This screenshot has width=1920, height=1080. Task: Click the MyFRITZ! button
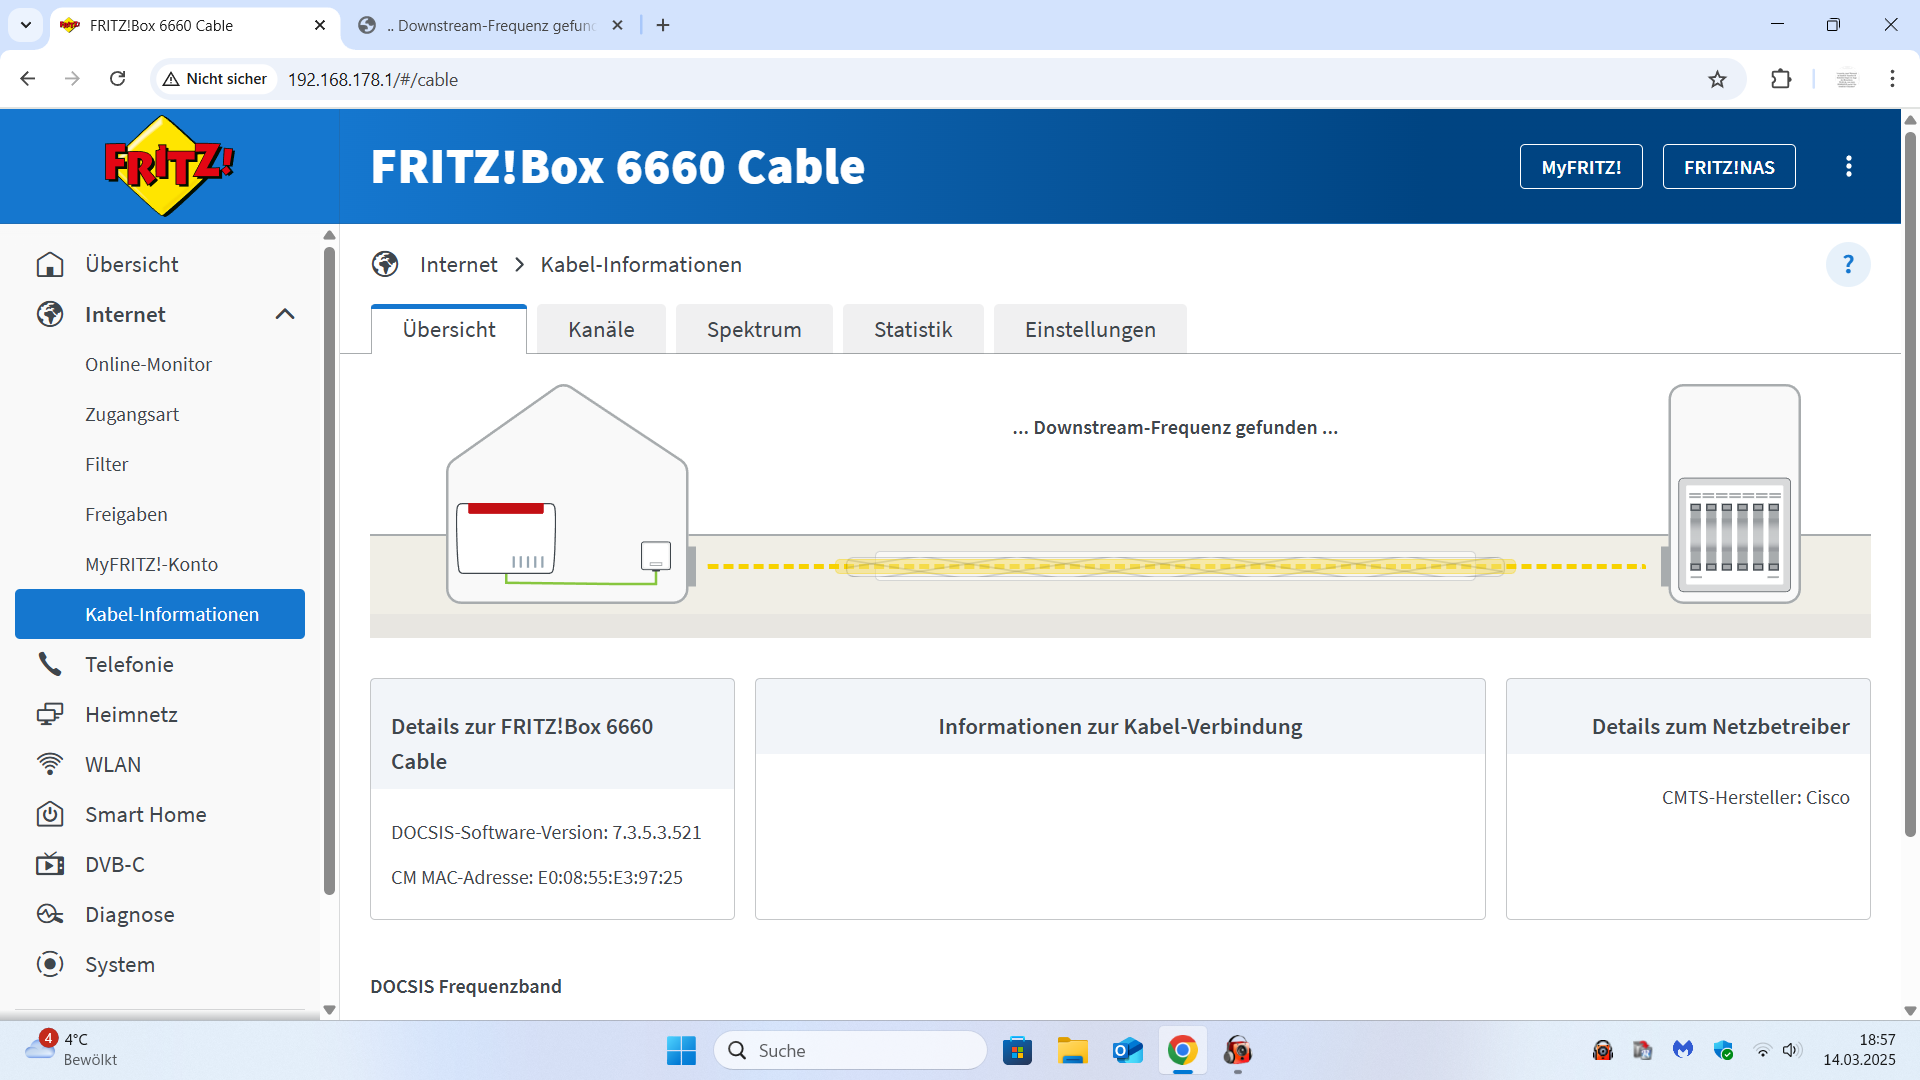pos(1581,167)
